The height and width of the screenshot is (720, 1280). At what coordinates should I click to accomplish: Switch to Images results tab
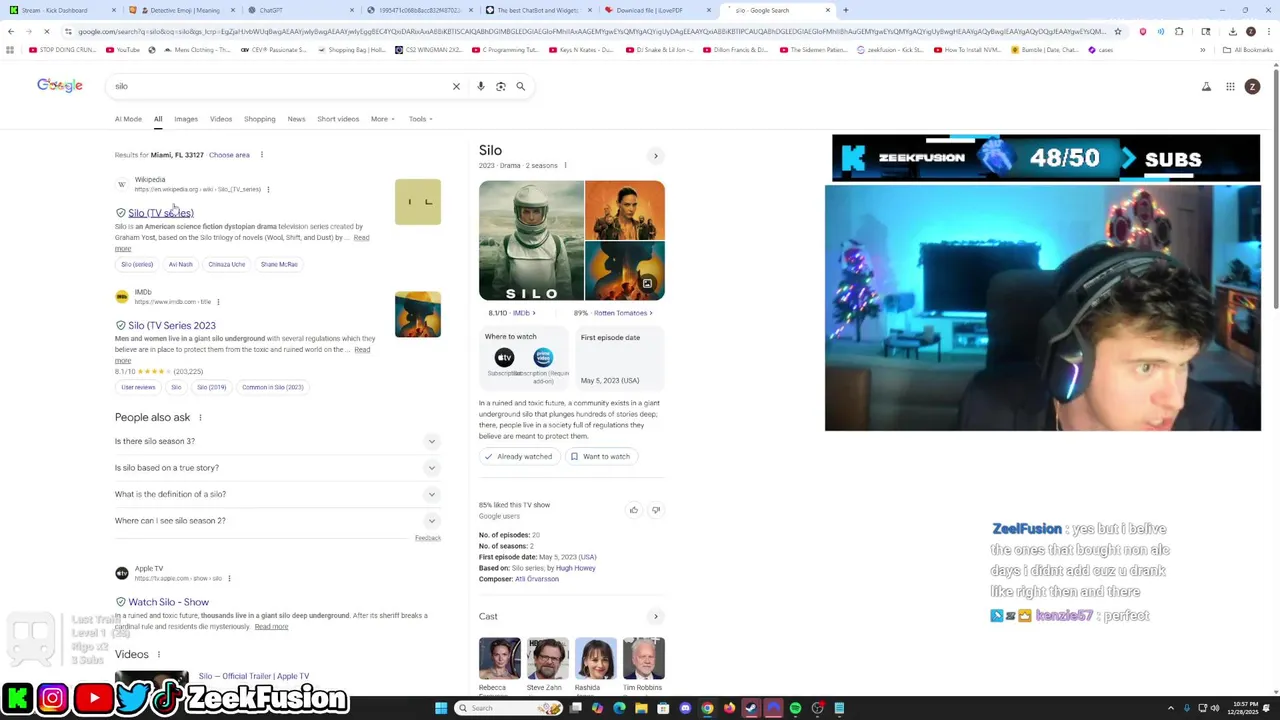[186, 119]
